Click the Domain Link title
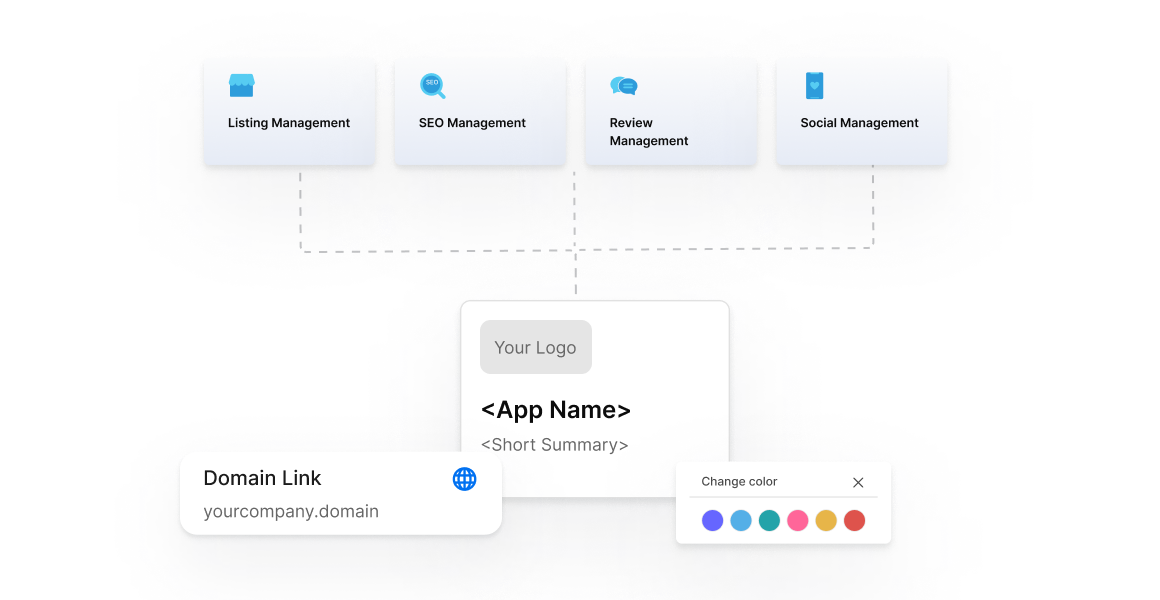 coord(262,478)
